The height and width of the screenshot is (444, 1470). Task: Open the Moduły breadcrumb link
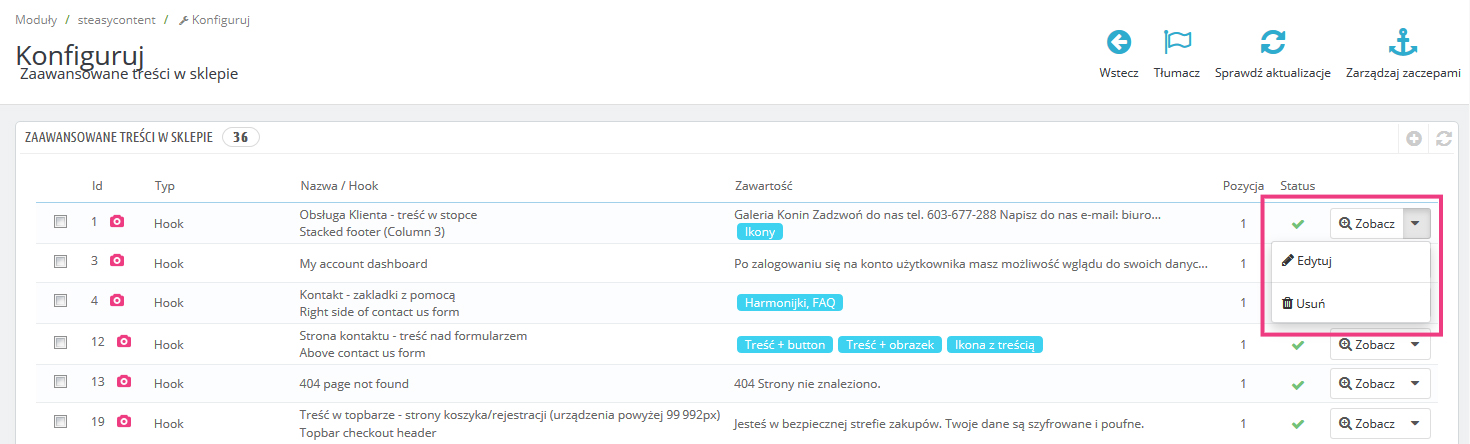(x=36, y=20)
